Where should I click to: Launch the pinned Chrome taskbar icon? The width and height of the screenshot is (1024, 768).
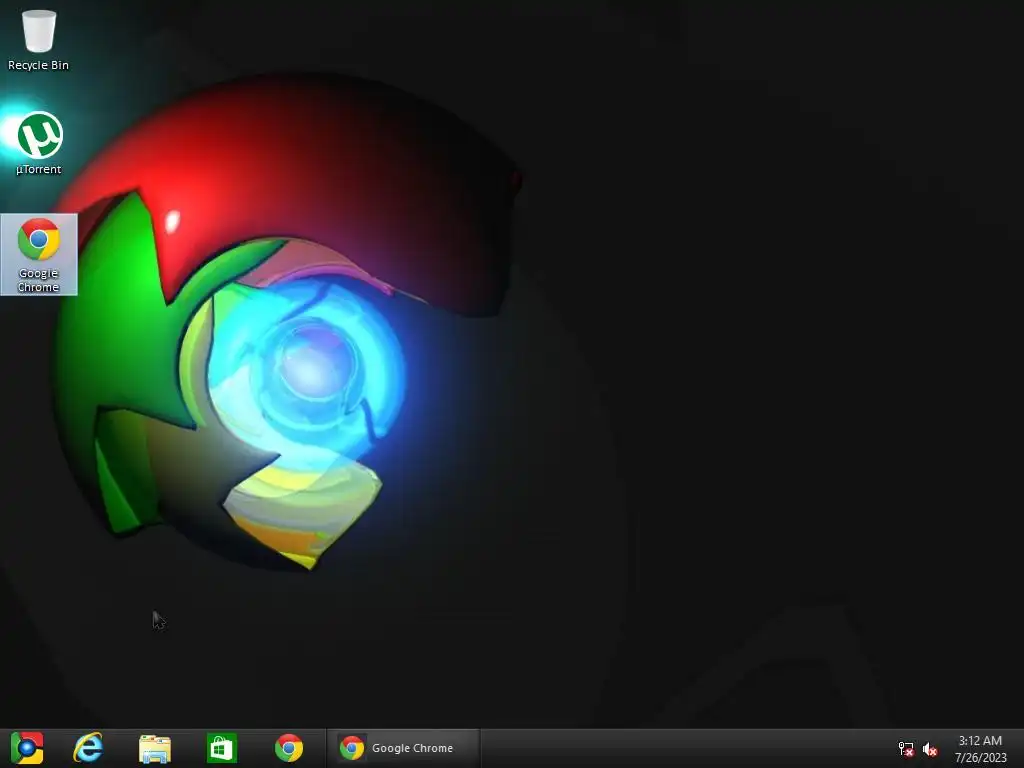coord(289,748)
